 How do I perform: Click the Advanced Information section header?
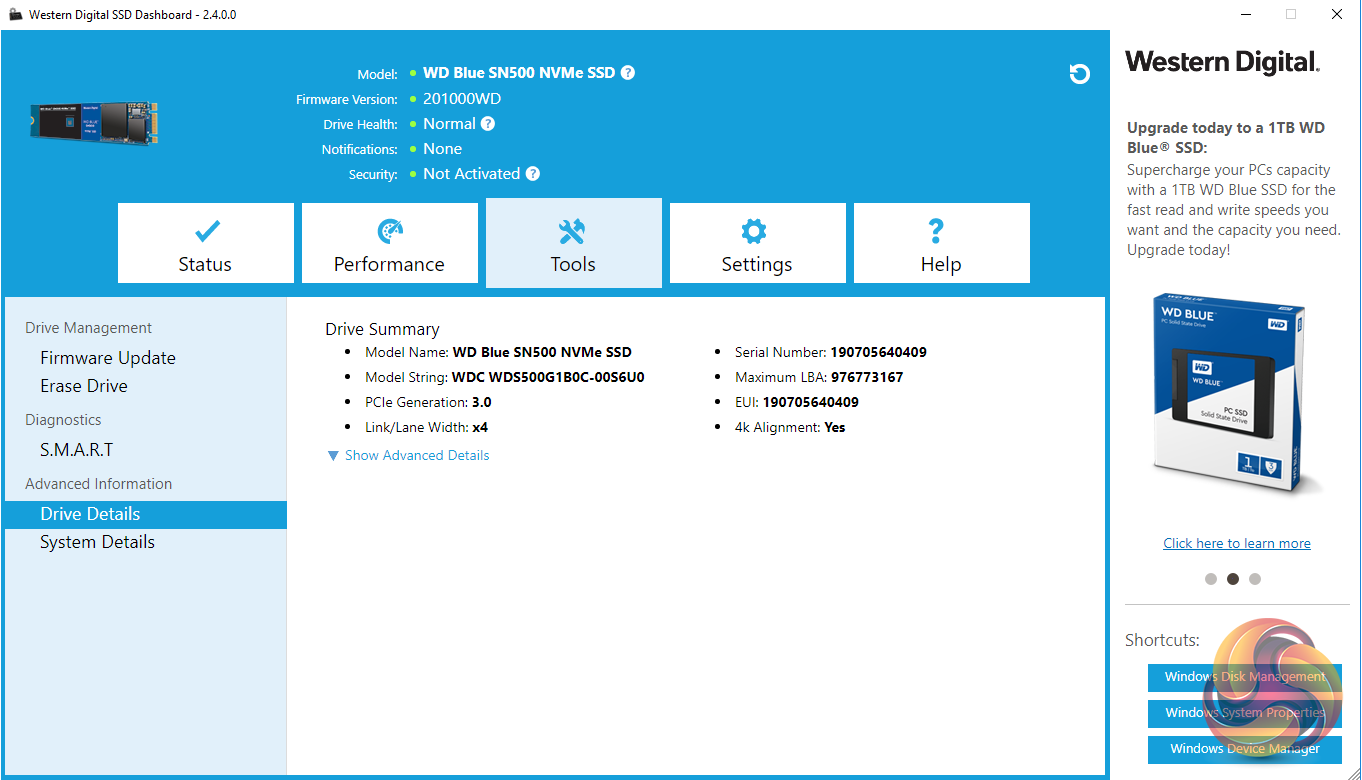click(x=99, y=484)
